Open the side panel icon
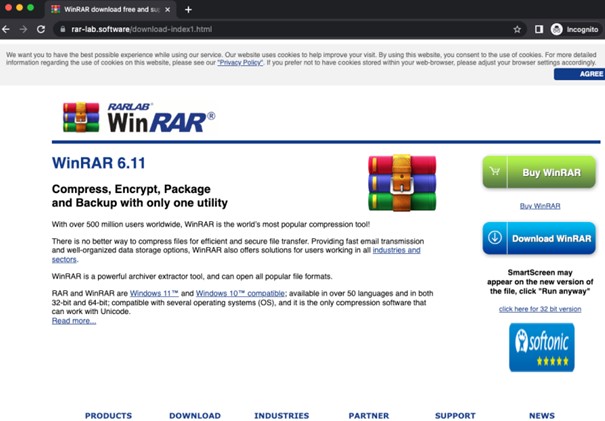The image size is (605, 421). [x=539, y=29]
